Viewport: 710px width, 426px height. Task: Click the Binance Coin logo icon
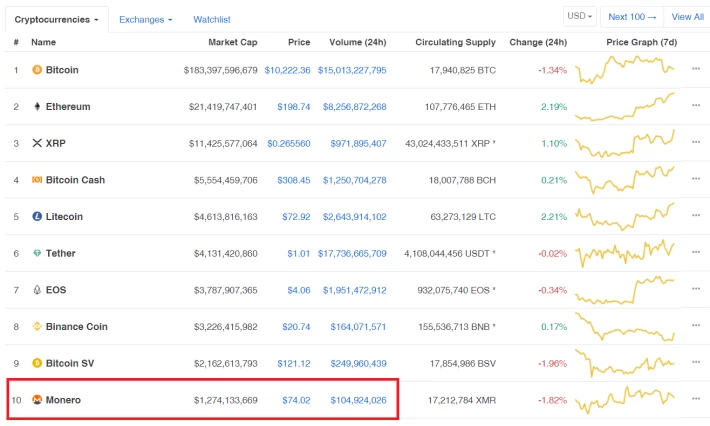pos(37,326)
